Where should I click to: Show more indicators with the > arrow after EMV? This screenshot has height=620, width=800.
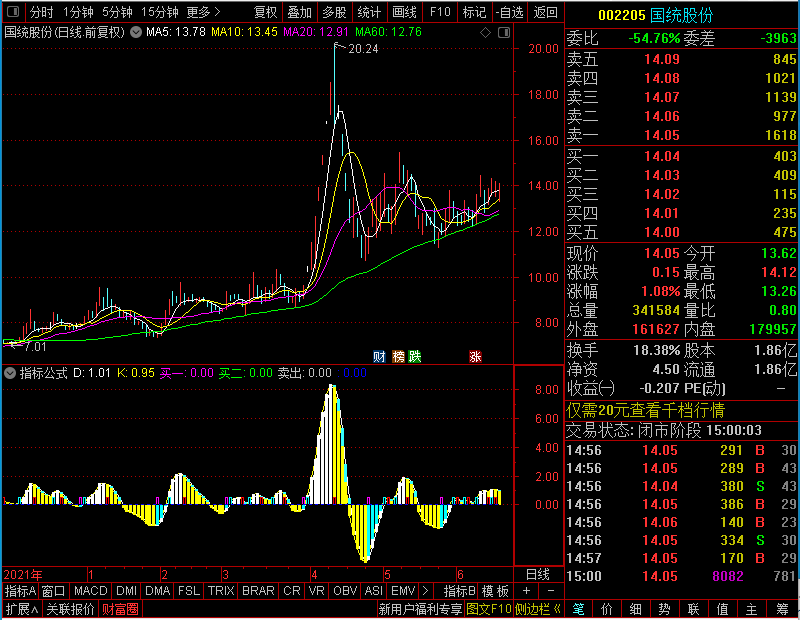pos(426,591)
